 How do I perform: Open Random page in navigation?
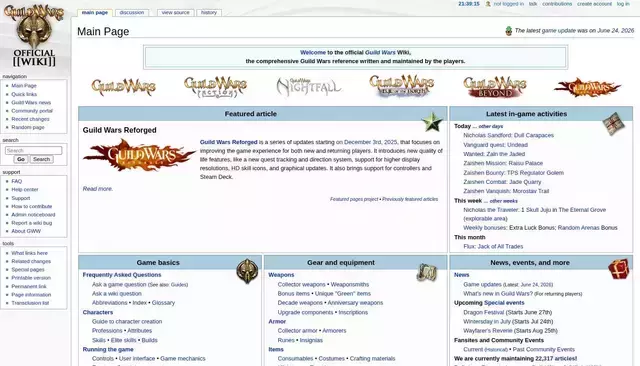[x=28, y=127]
